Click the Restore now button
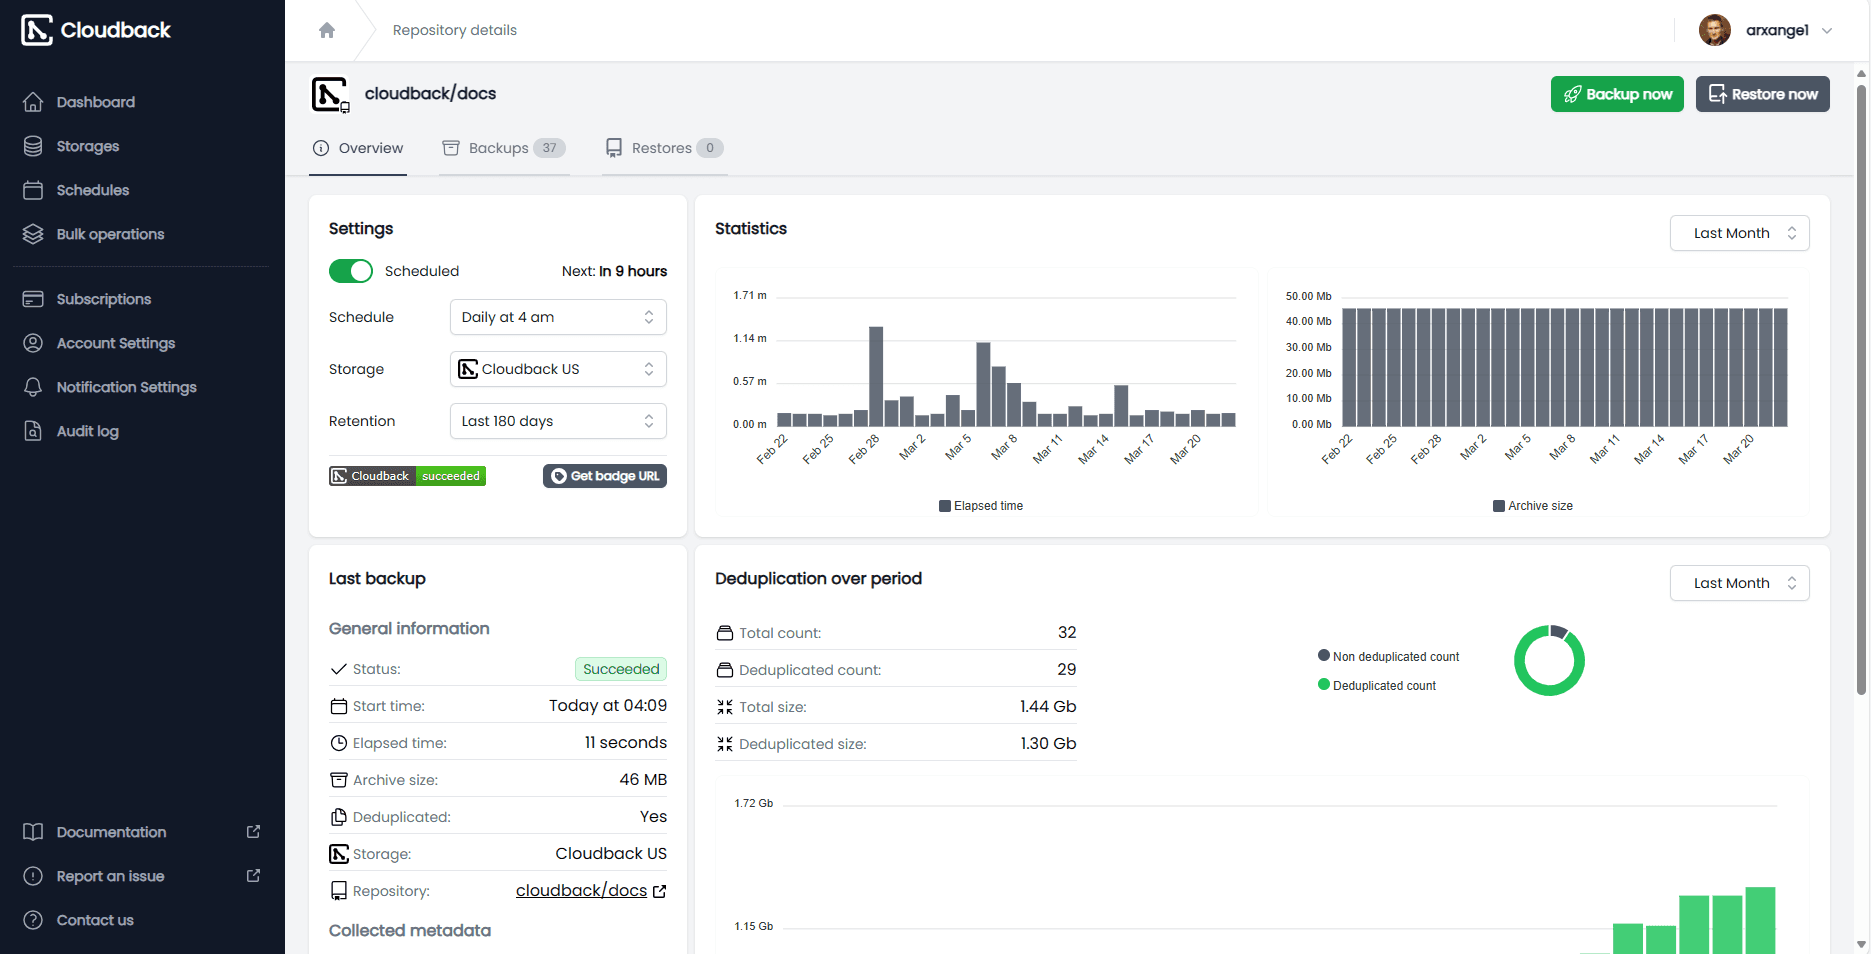The height and width of the screenshot is (954, 1871). [x=1763, y=94]
